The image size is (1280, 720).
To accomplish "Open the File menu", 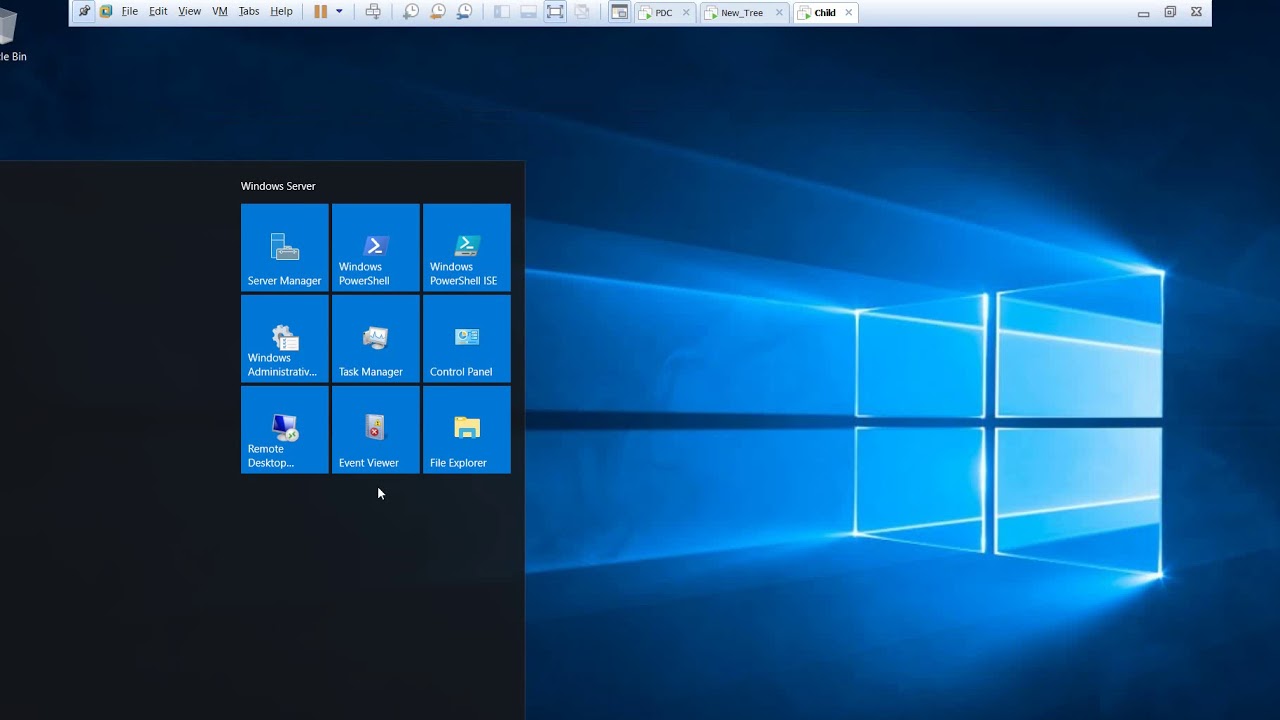I will pyautogui.click(x=130, y=12).
